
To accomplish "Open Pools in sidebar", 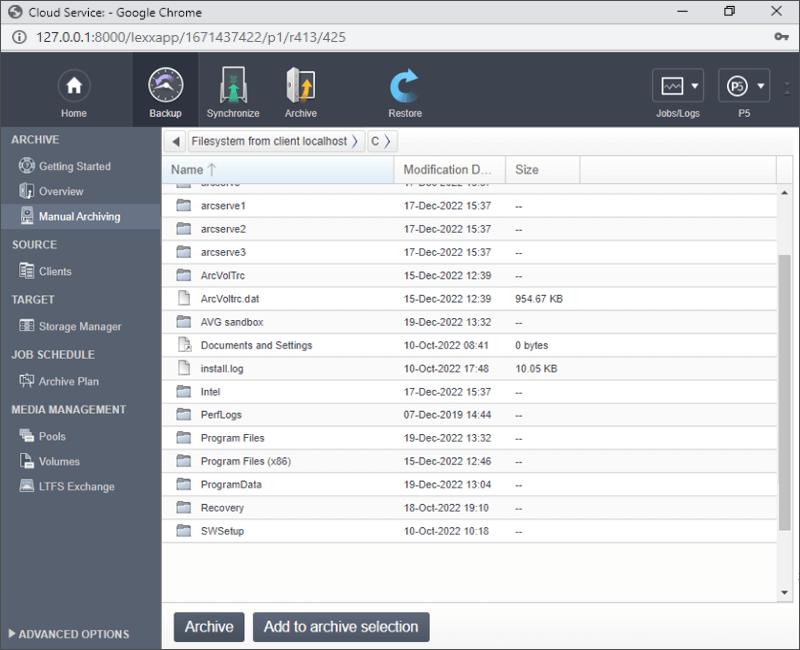I will [53, 436].
